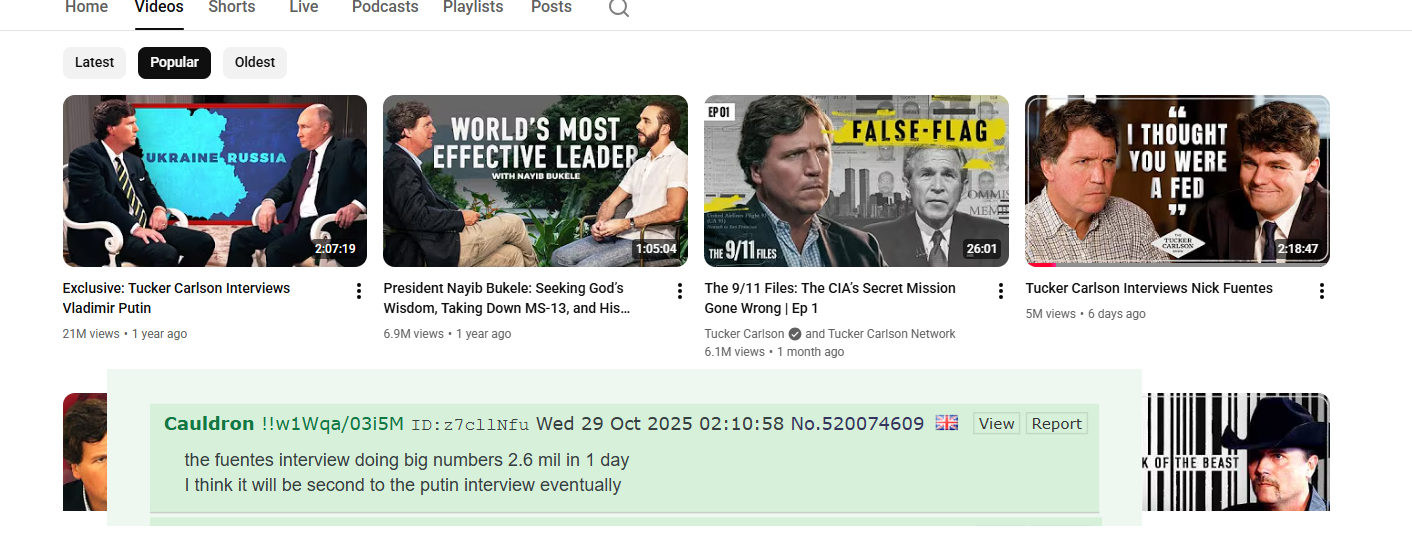Click the 21M views text

91,334
